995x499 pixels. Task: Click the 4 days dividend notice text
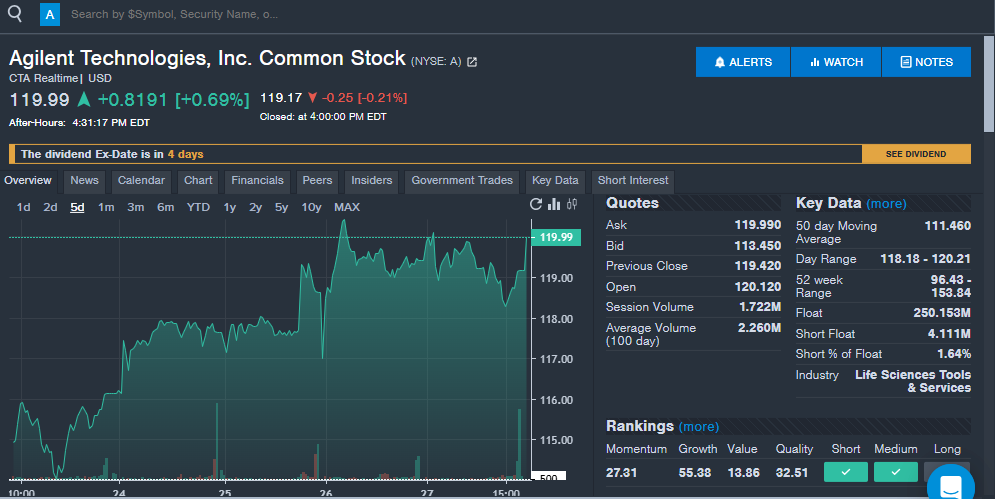(x=185, y=154)
